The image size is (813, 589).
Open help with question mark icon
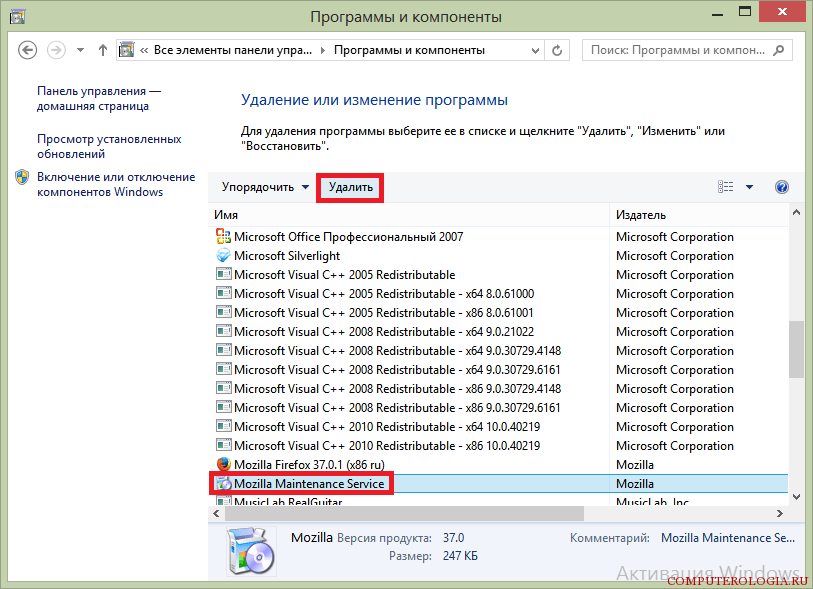coord(782,187)
